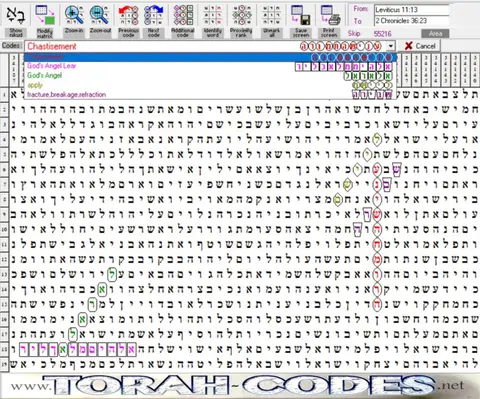Click the Additional code icon
The width and height of the screenshot is (480, 399).
click(x=183, y=15)
